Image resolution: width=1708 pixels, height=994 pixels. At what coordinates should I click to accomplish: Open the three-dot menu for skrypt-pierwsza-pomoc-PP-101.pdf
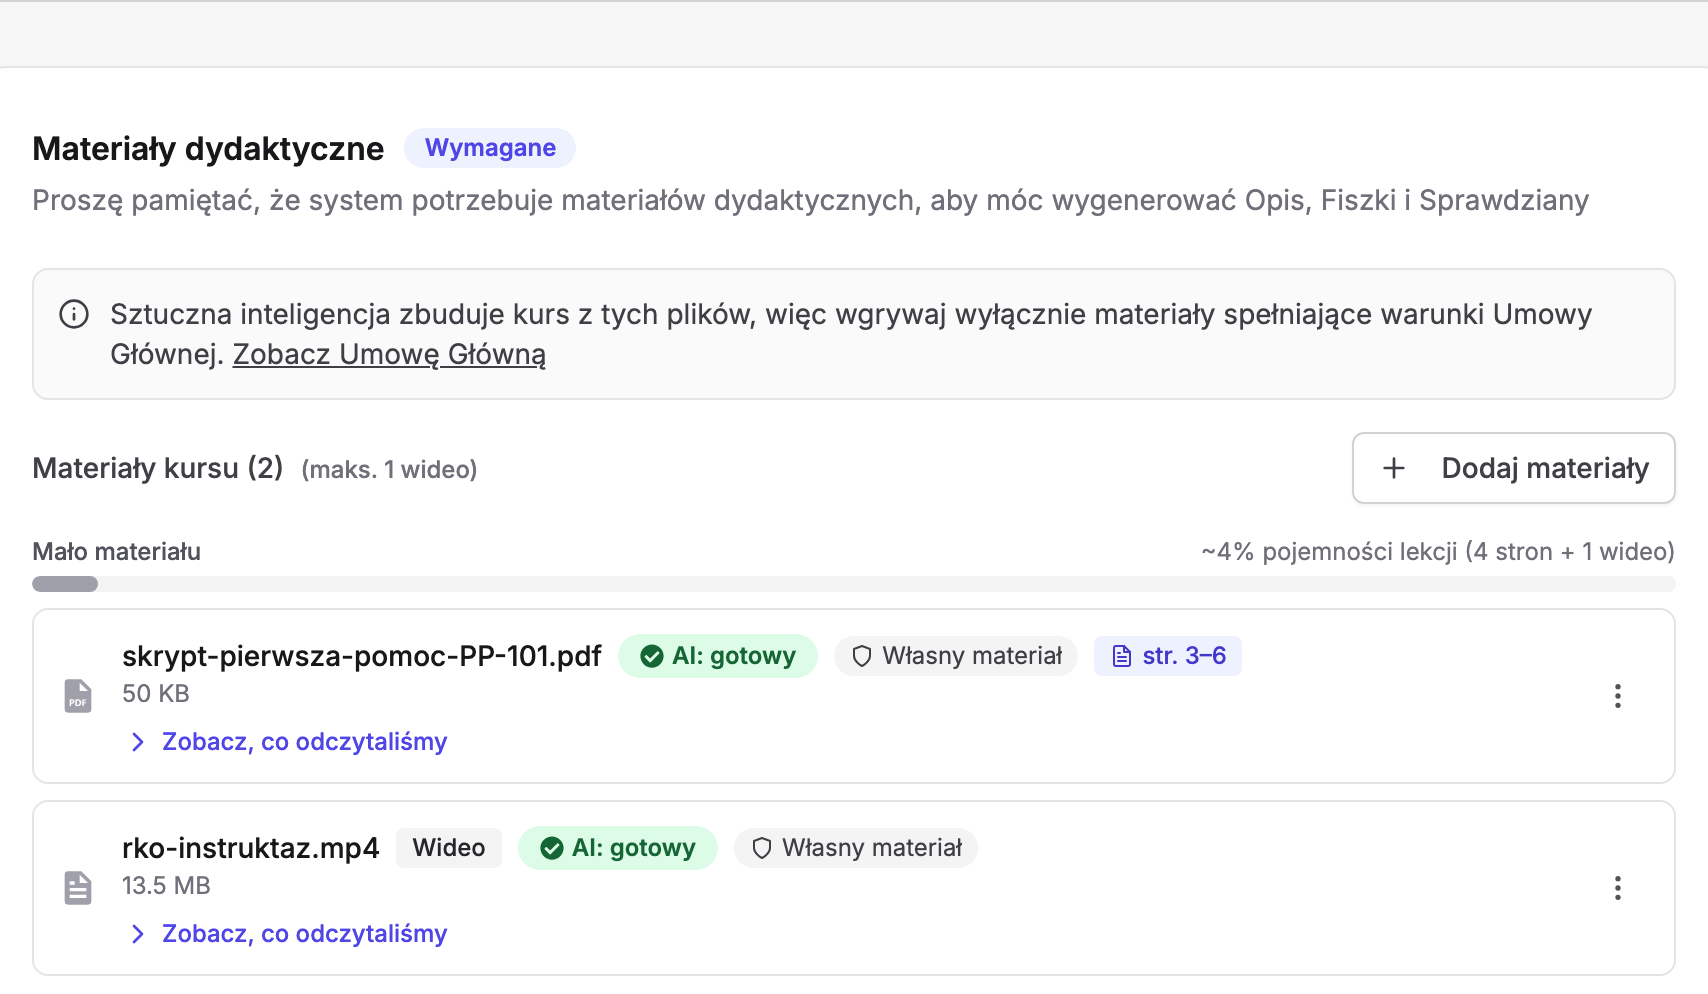pos(1617,696)
